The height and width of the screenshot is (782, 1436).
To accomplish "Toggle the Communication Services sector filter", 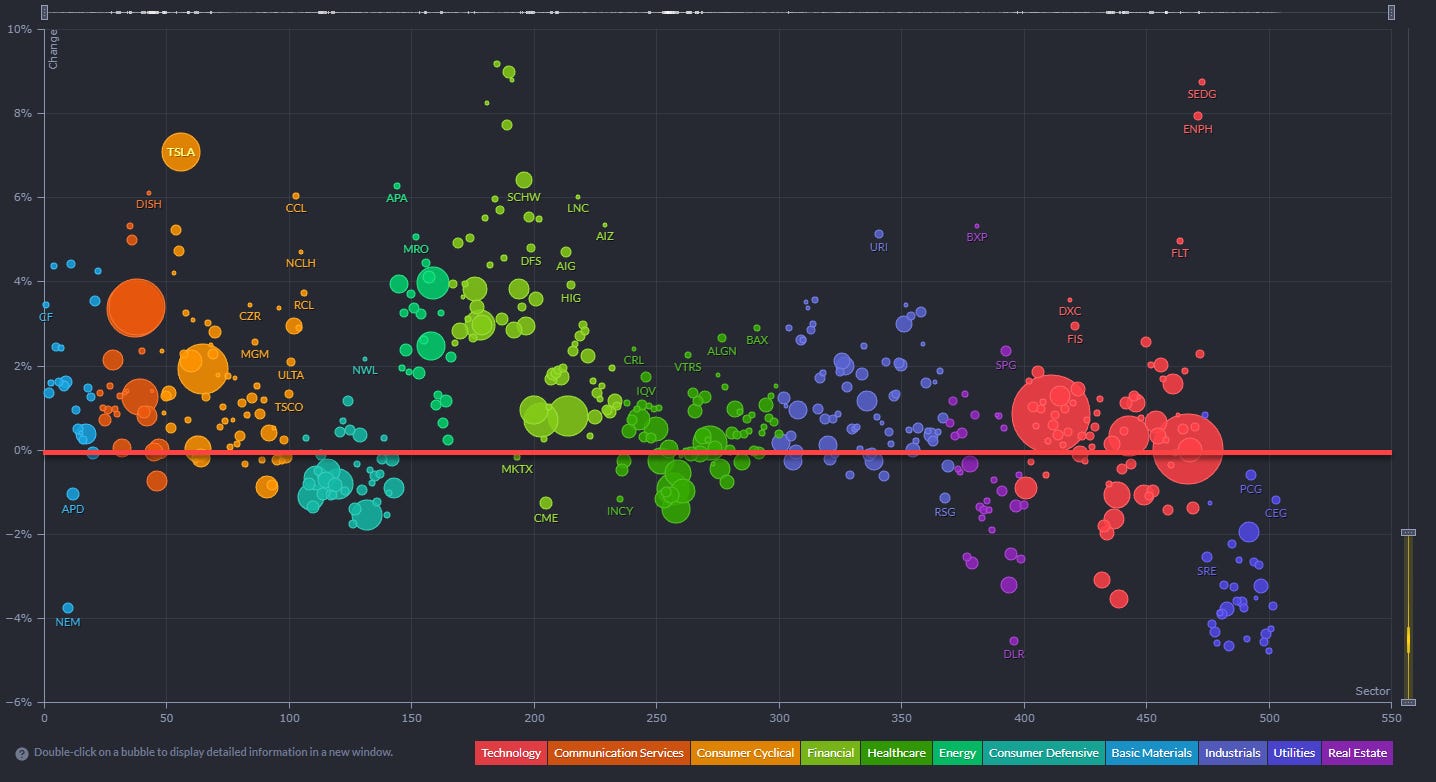I will pyautogui.click(x=619, y=753).
